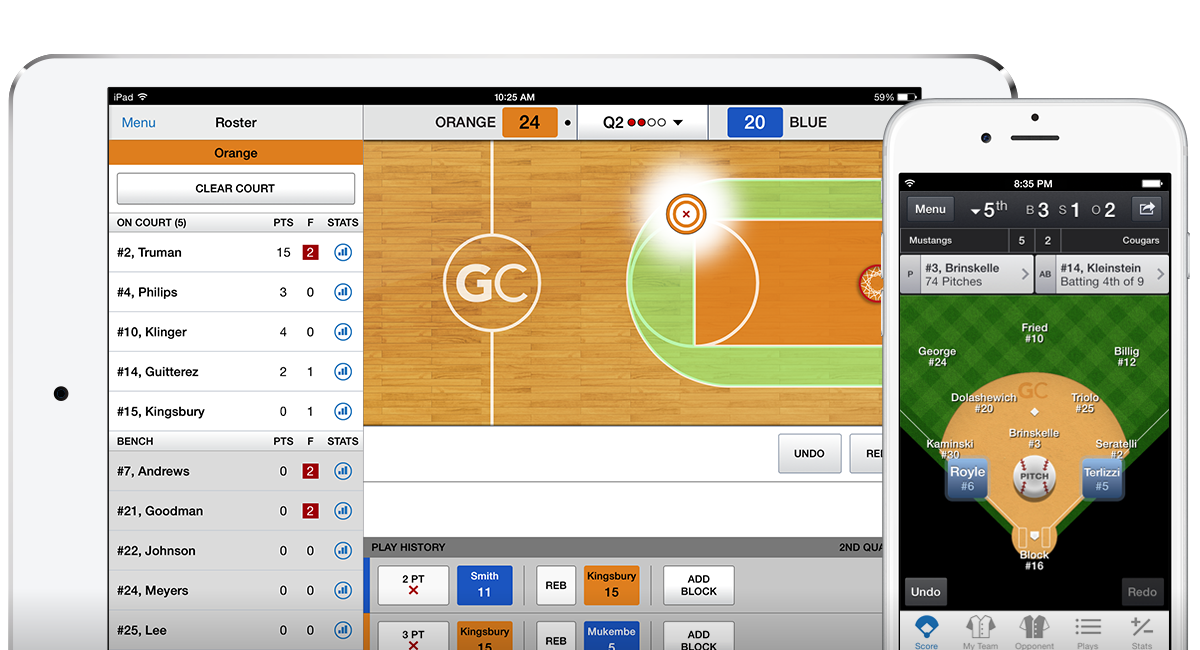Click the 2 PT missed shot button
This screenshot has height=650, width=1200.
(x=413, y=585)
